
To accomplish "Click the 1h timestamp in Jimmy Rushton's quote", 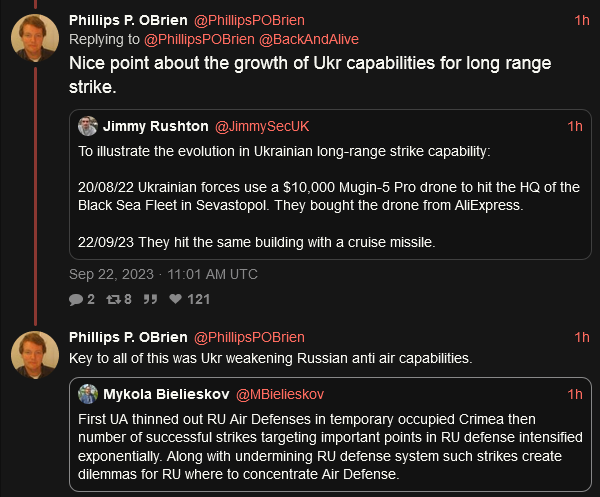I will (574, 126).
